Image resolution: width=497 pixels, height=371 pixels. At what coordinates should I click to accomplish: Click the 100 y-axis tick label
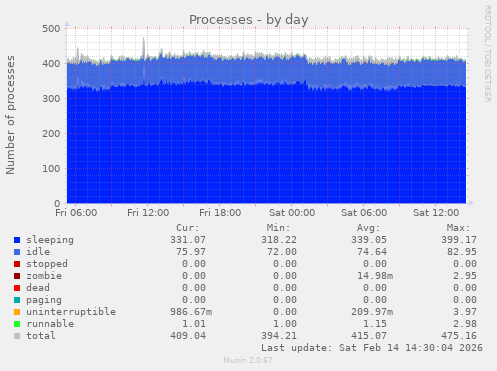pos(51,169)
